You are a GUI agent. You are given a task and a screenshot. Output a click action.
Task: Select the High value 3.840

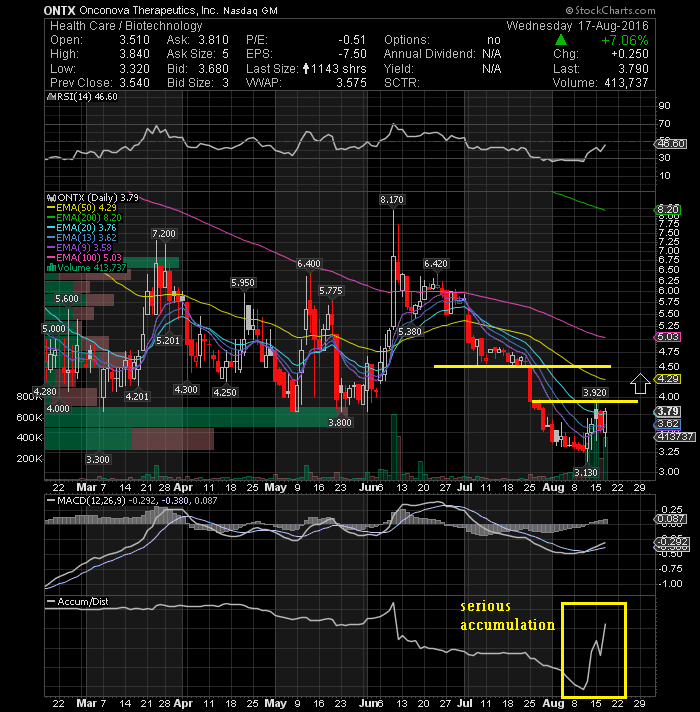(134, 54)
